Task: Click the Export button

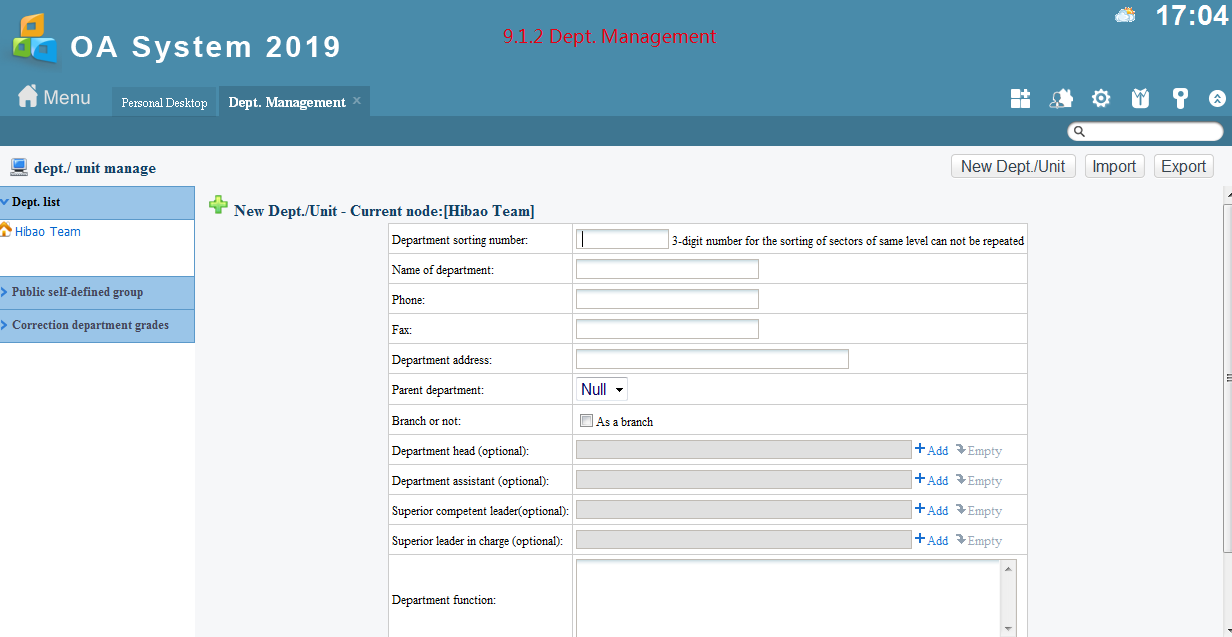Action: (1184, 166)
